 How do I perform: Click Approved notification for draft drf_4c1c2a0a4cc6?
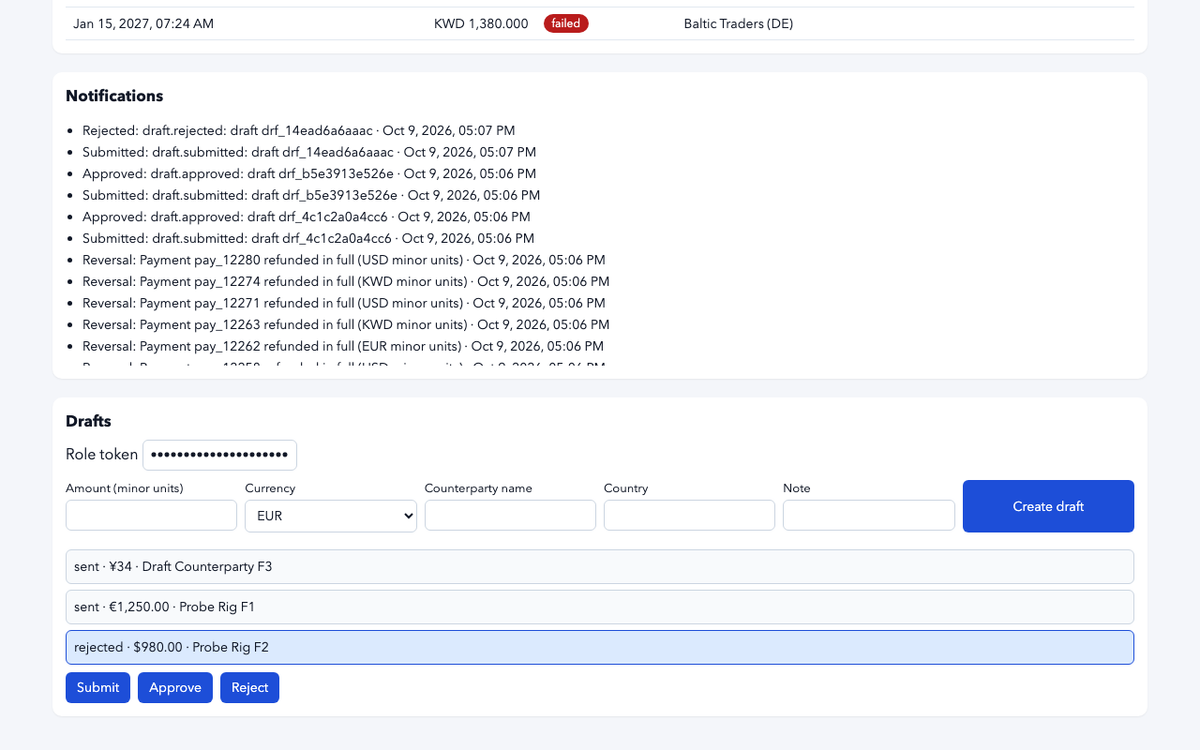(x=306, y=216)
